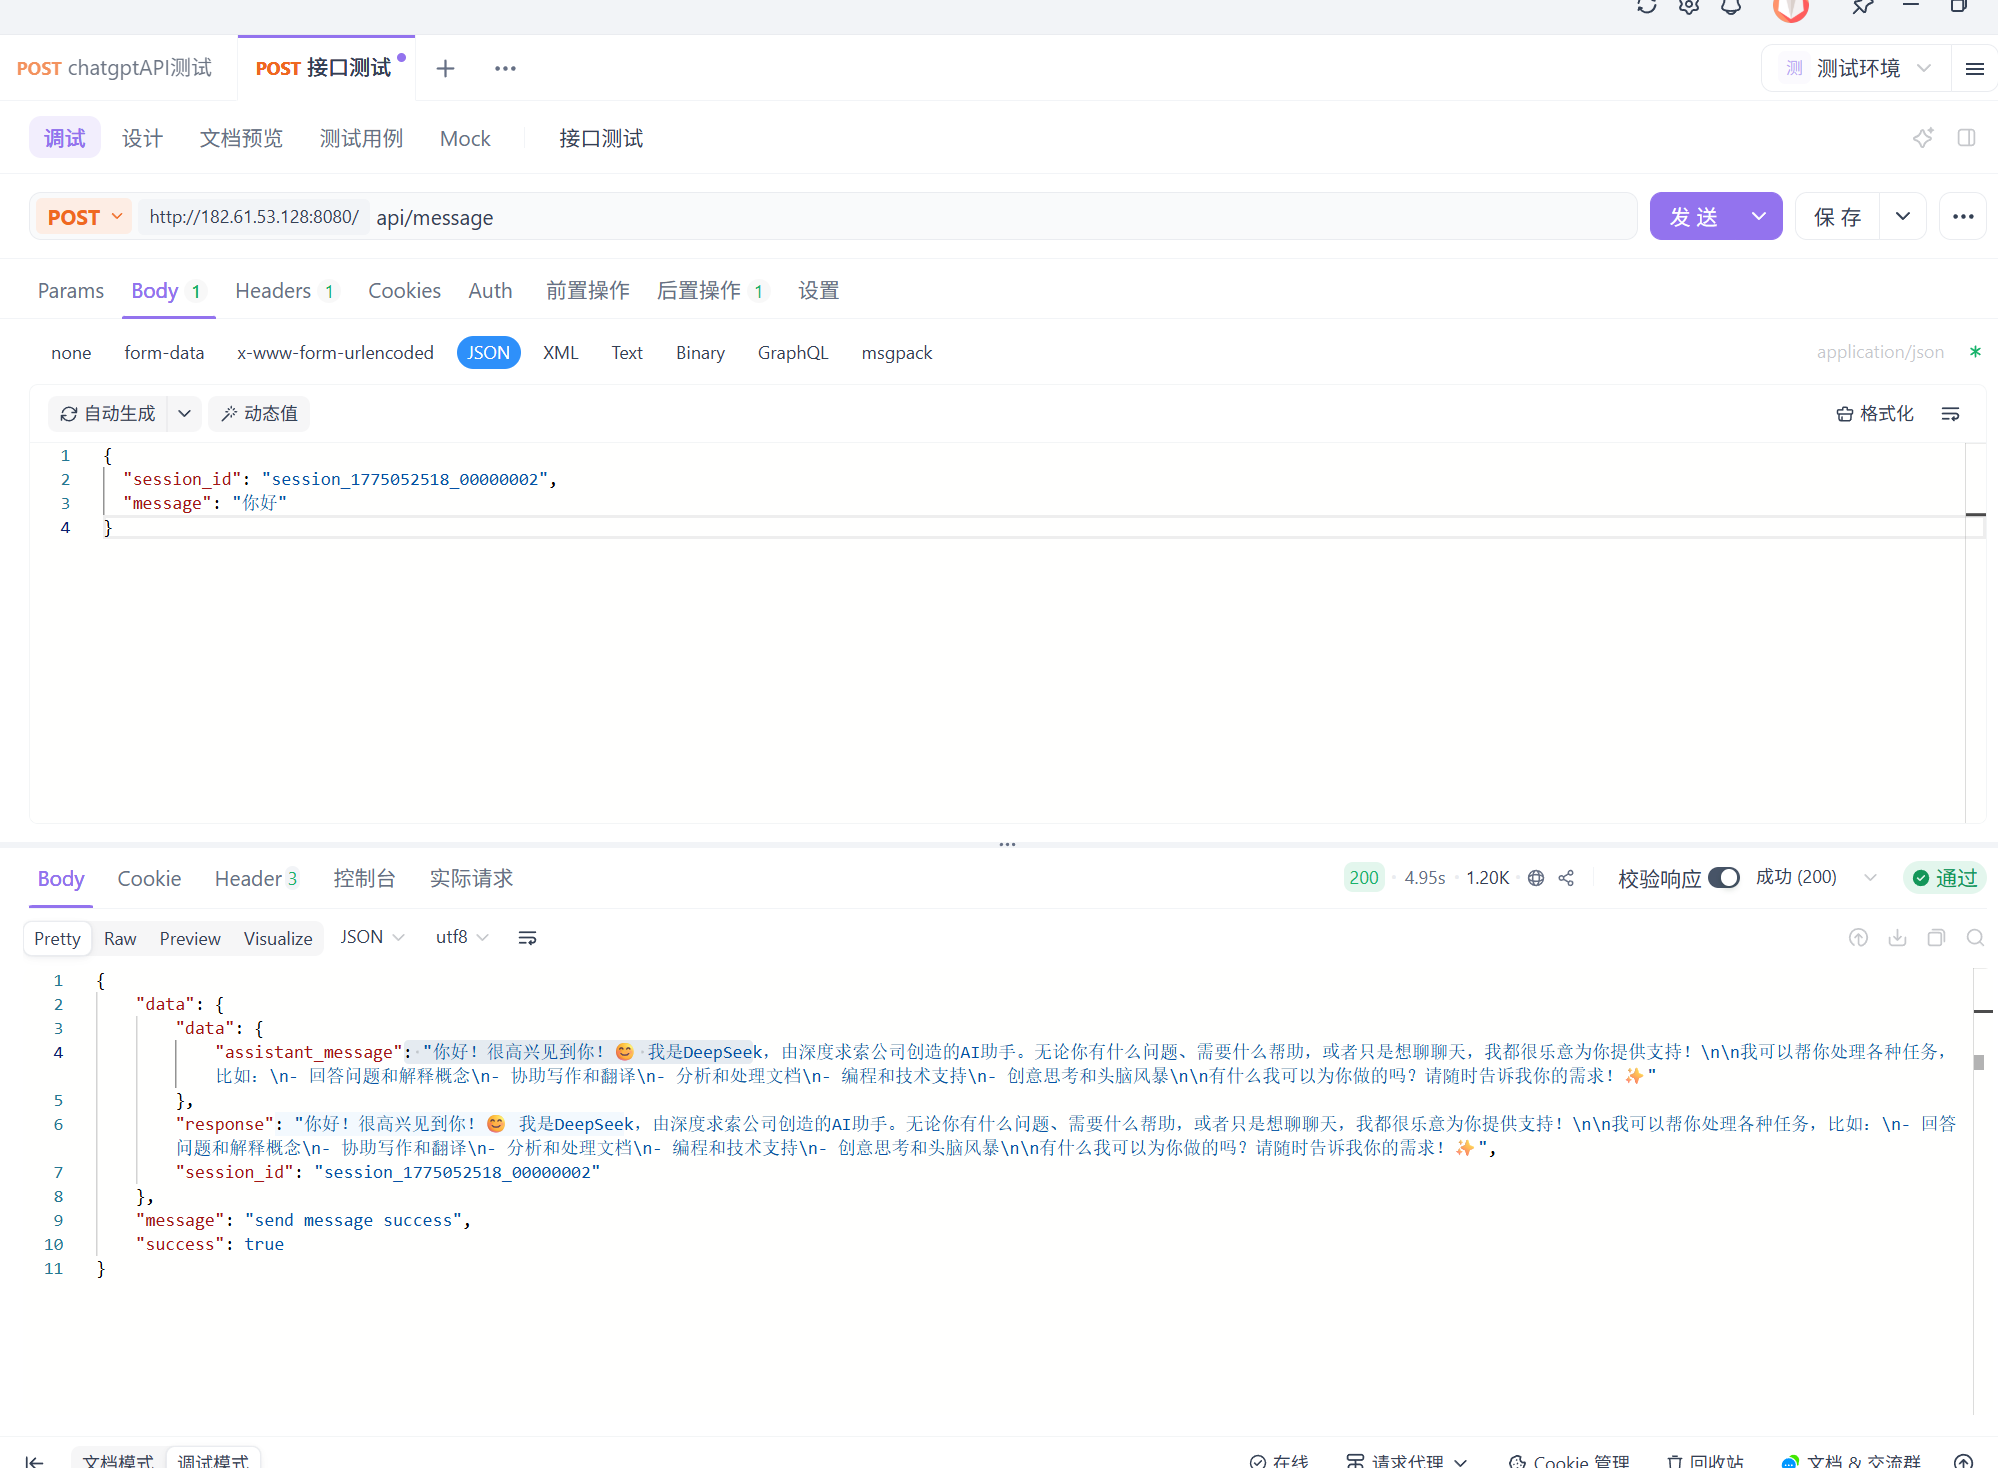Select the JSON body type
The image size is (1998, 1468).
488,353
